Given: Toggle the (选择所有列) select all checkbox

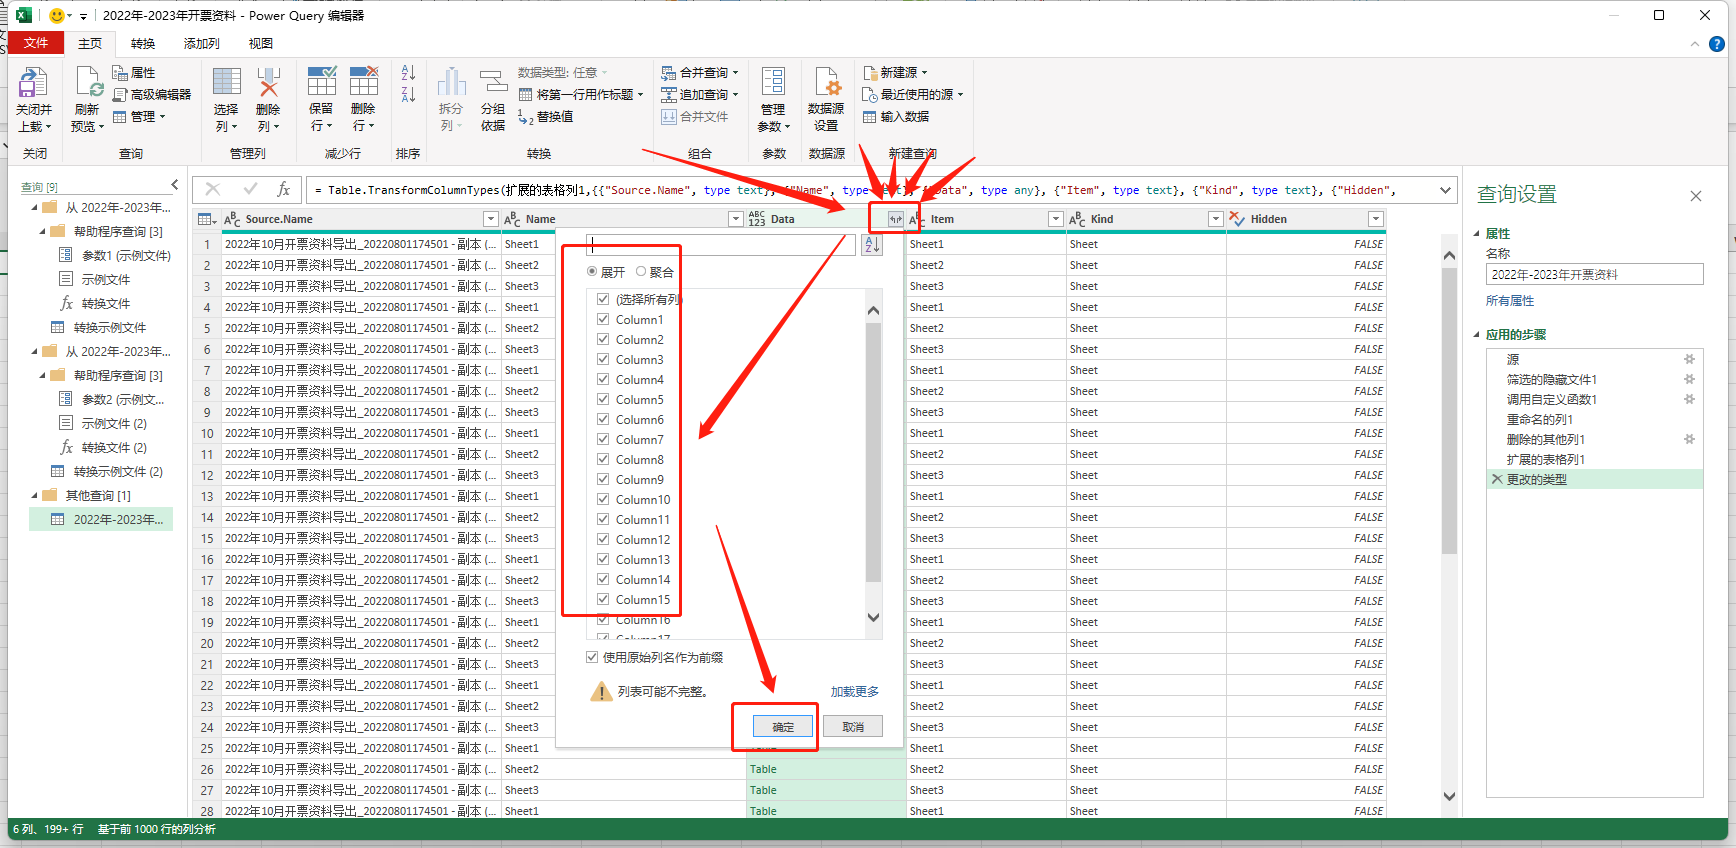Looking at the screenshot, I should pyautogui.click(x=603, y=299).
